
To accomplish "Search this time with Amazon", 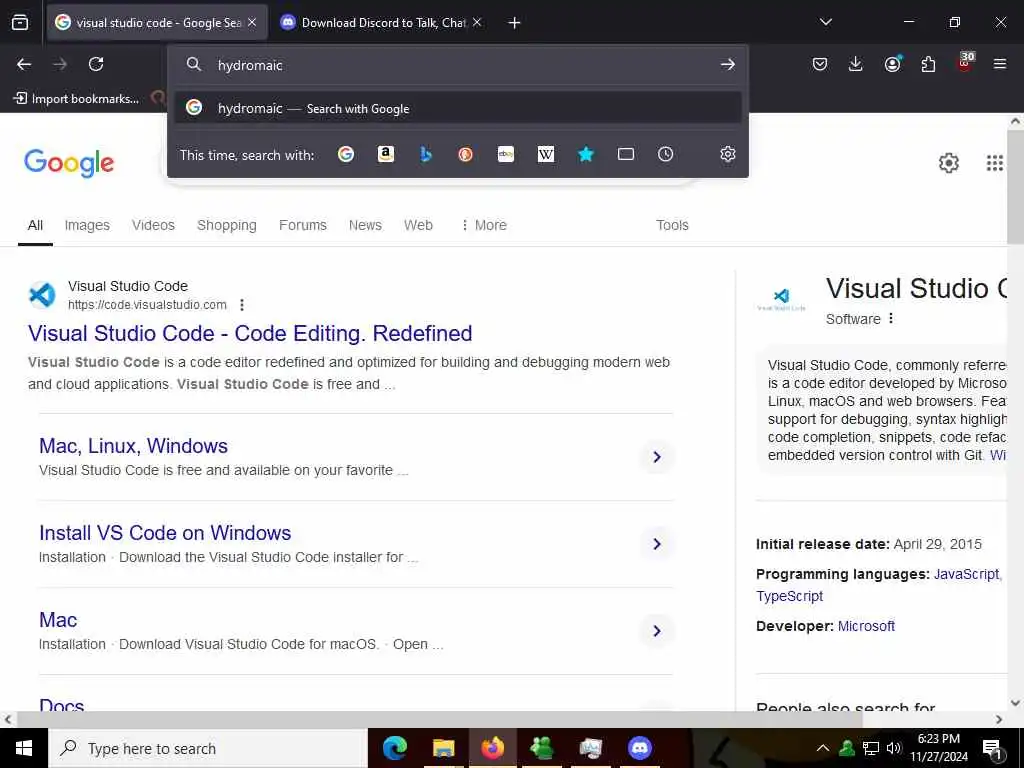I will pos(386,154).
